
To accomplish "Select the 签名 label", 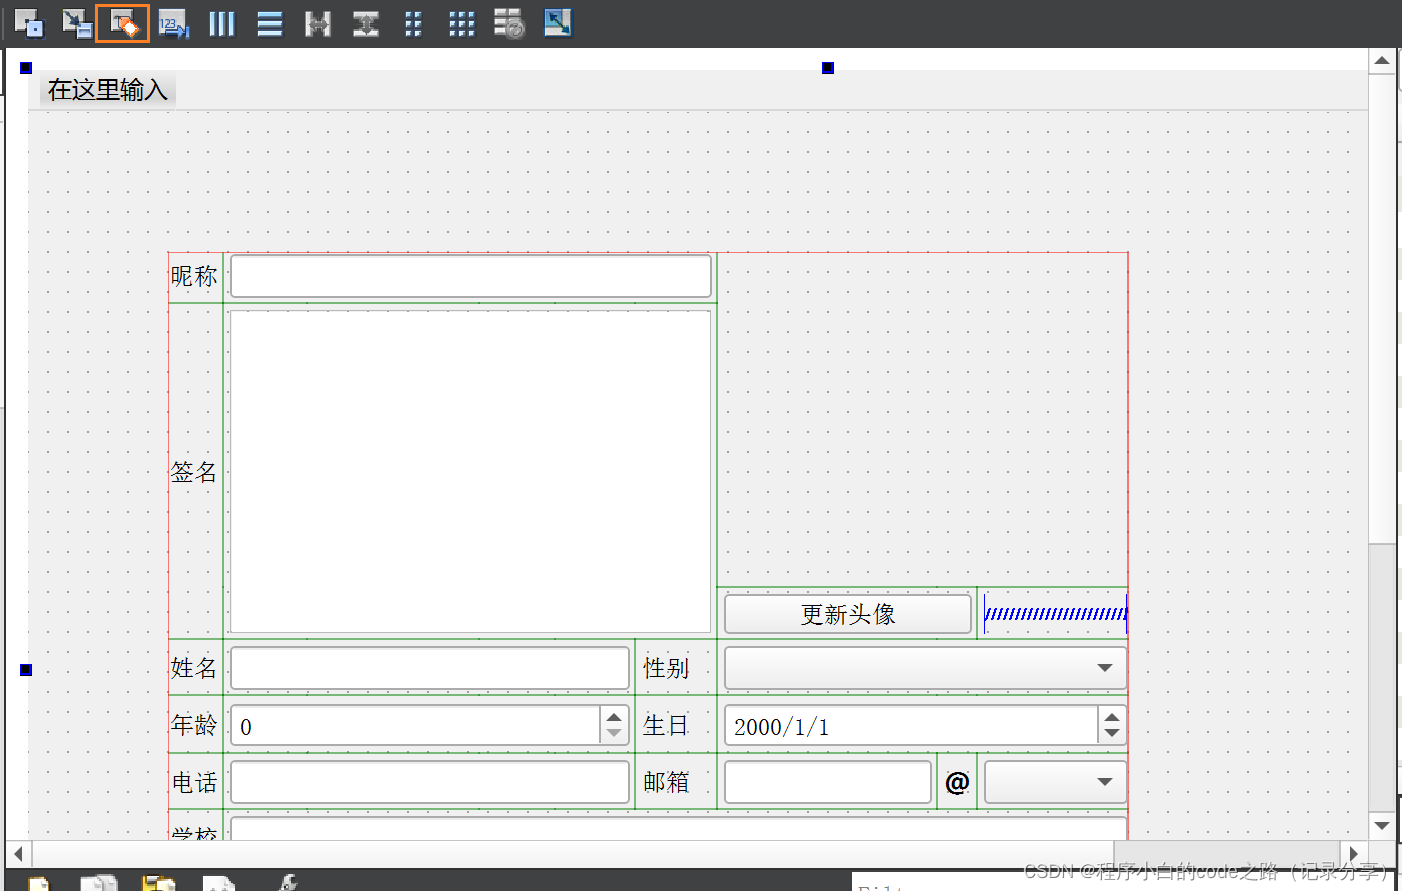I will click(x=194, y=472).
